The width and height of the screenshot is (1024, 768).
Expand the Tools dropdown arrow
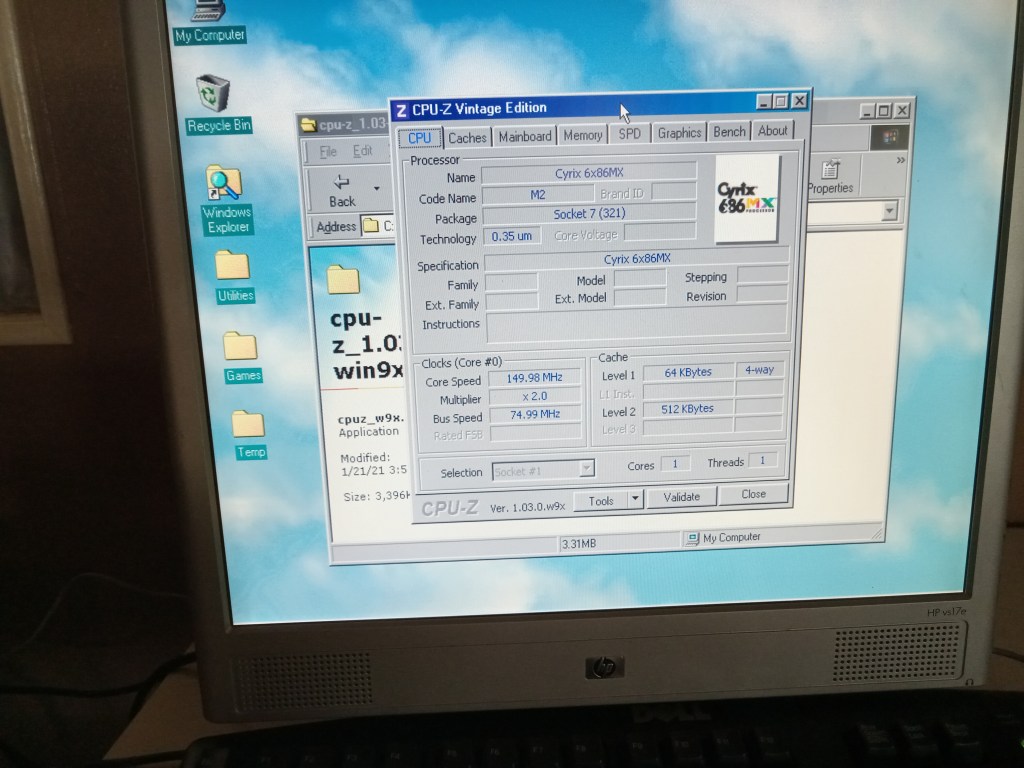[634, 500]
